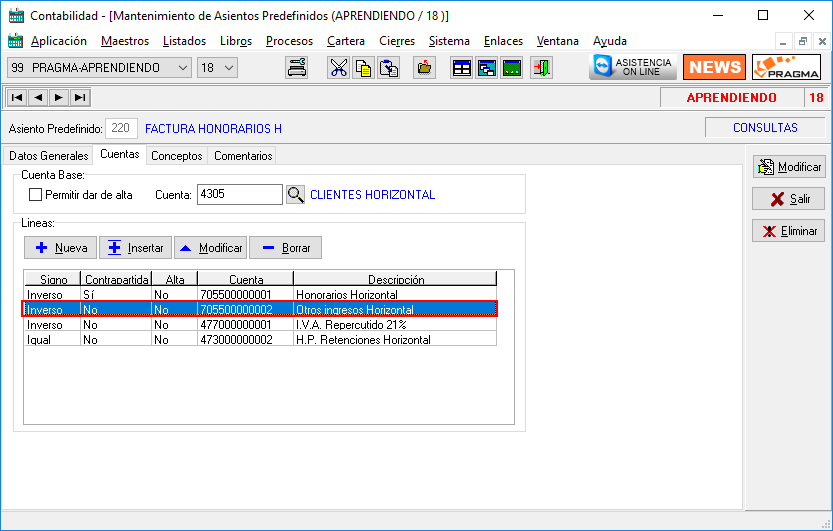Image resolution: width=833 pixels, height=531 pixels.
Task: Open the Cartera menu
Action: click(x=346, y=41)
